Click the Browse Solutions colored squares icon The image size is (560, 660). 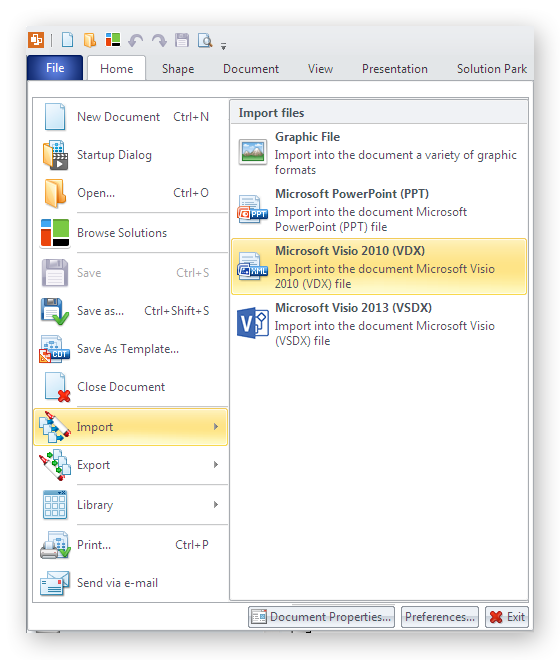click(x=55, y=233)
